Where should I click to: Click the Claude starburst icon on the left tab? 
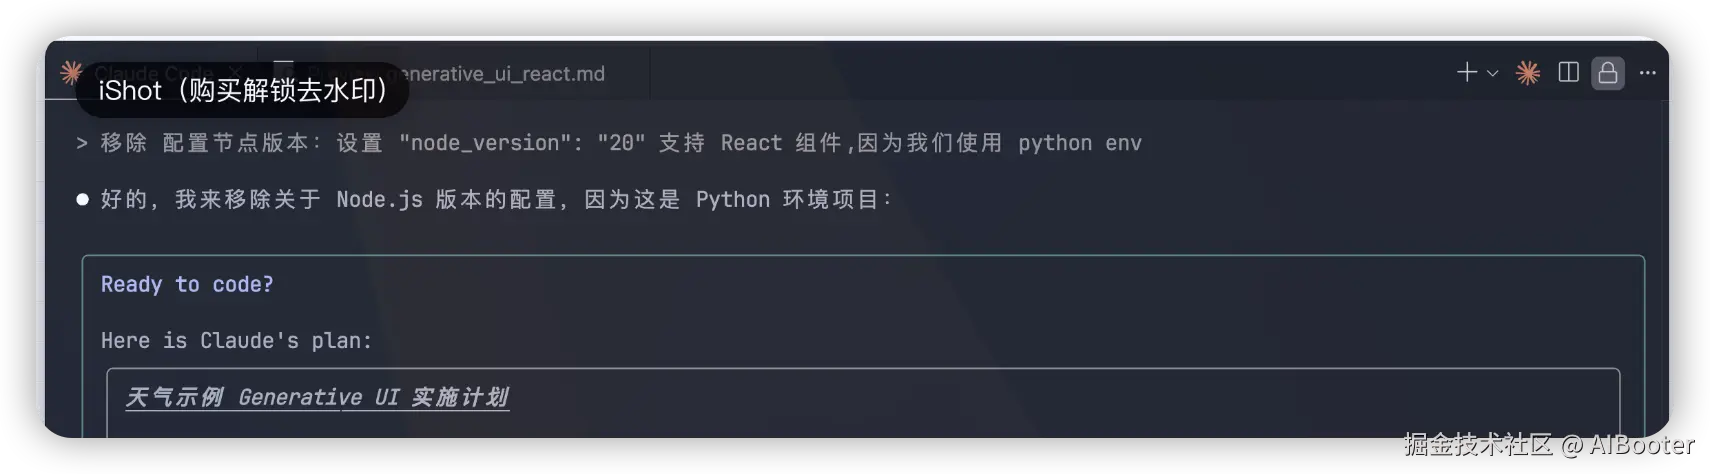70,71
